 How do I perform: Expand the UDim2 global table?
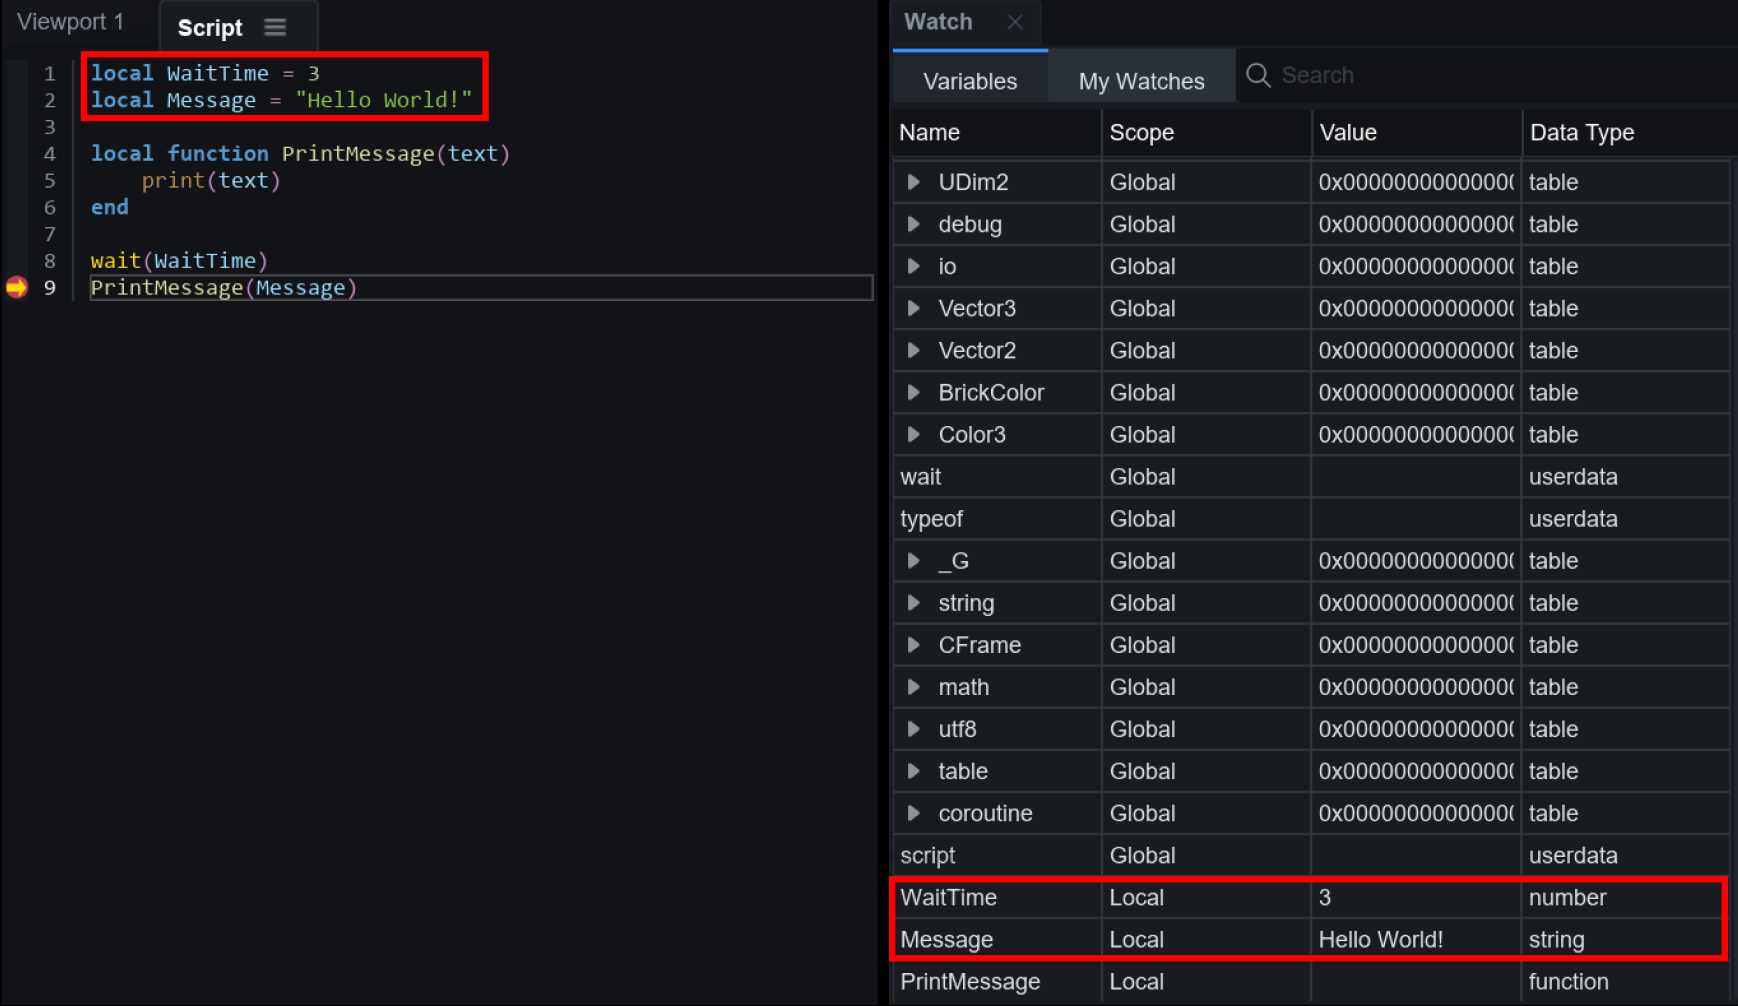click(x=913, y=182)
